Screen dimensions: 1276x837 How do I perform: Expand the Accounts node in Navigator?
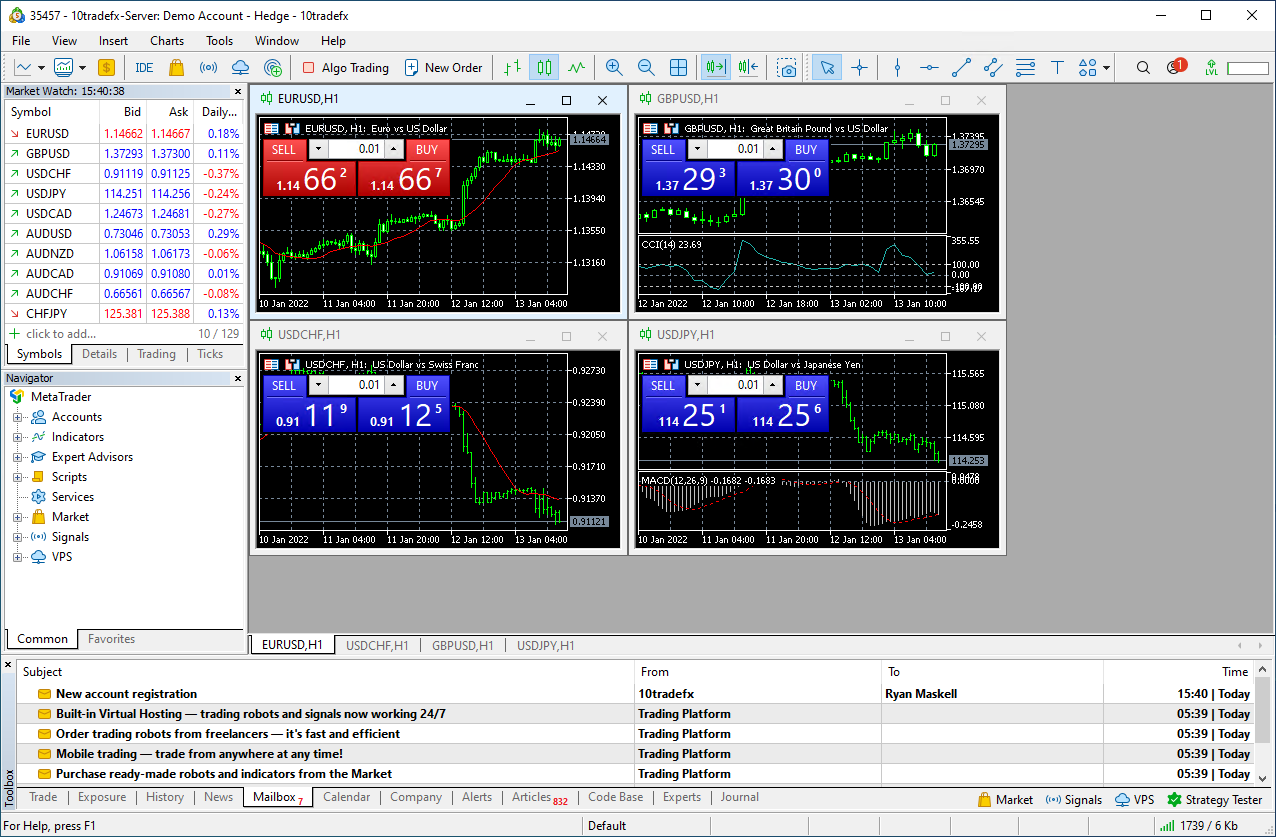pyautogui.click(x=17, y=417)
